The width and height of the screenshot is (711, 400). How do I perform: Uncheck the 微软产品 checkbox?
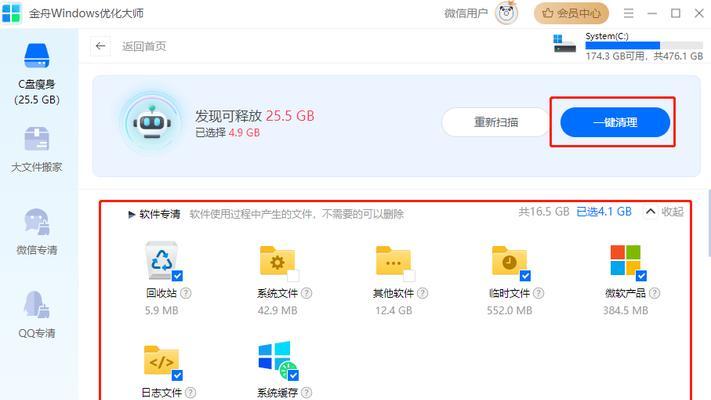pos(642,275)
